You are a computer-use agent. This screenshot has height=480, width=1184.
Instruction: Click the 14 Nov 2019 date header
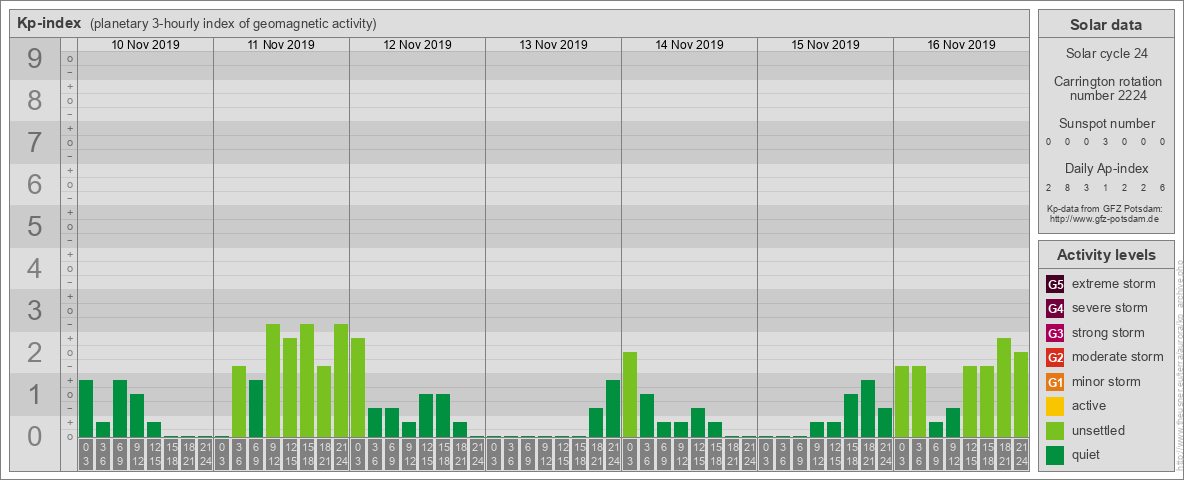pyautogui.click(x=689, y=45)
